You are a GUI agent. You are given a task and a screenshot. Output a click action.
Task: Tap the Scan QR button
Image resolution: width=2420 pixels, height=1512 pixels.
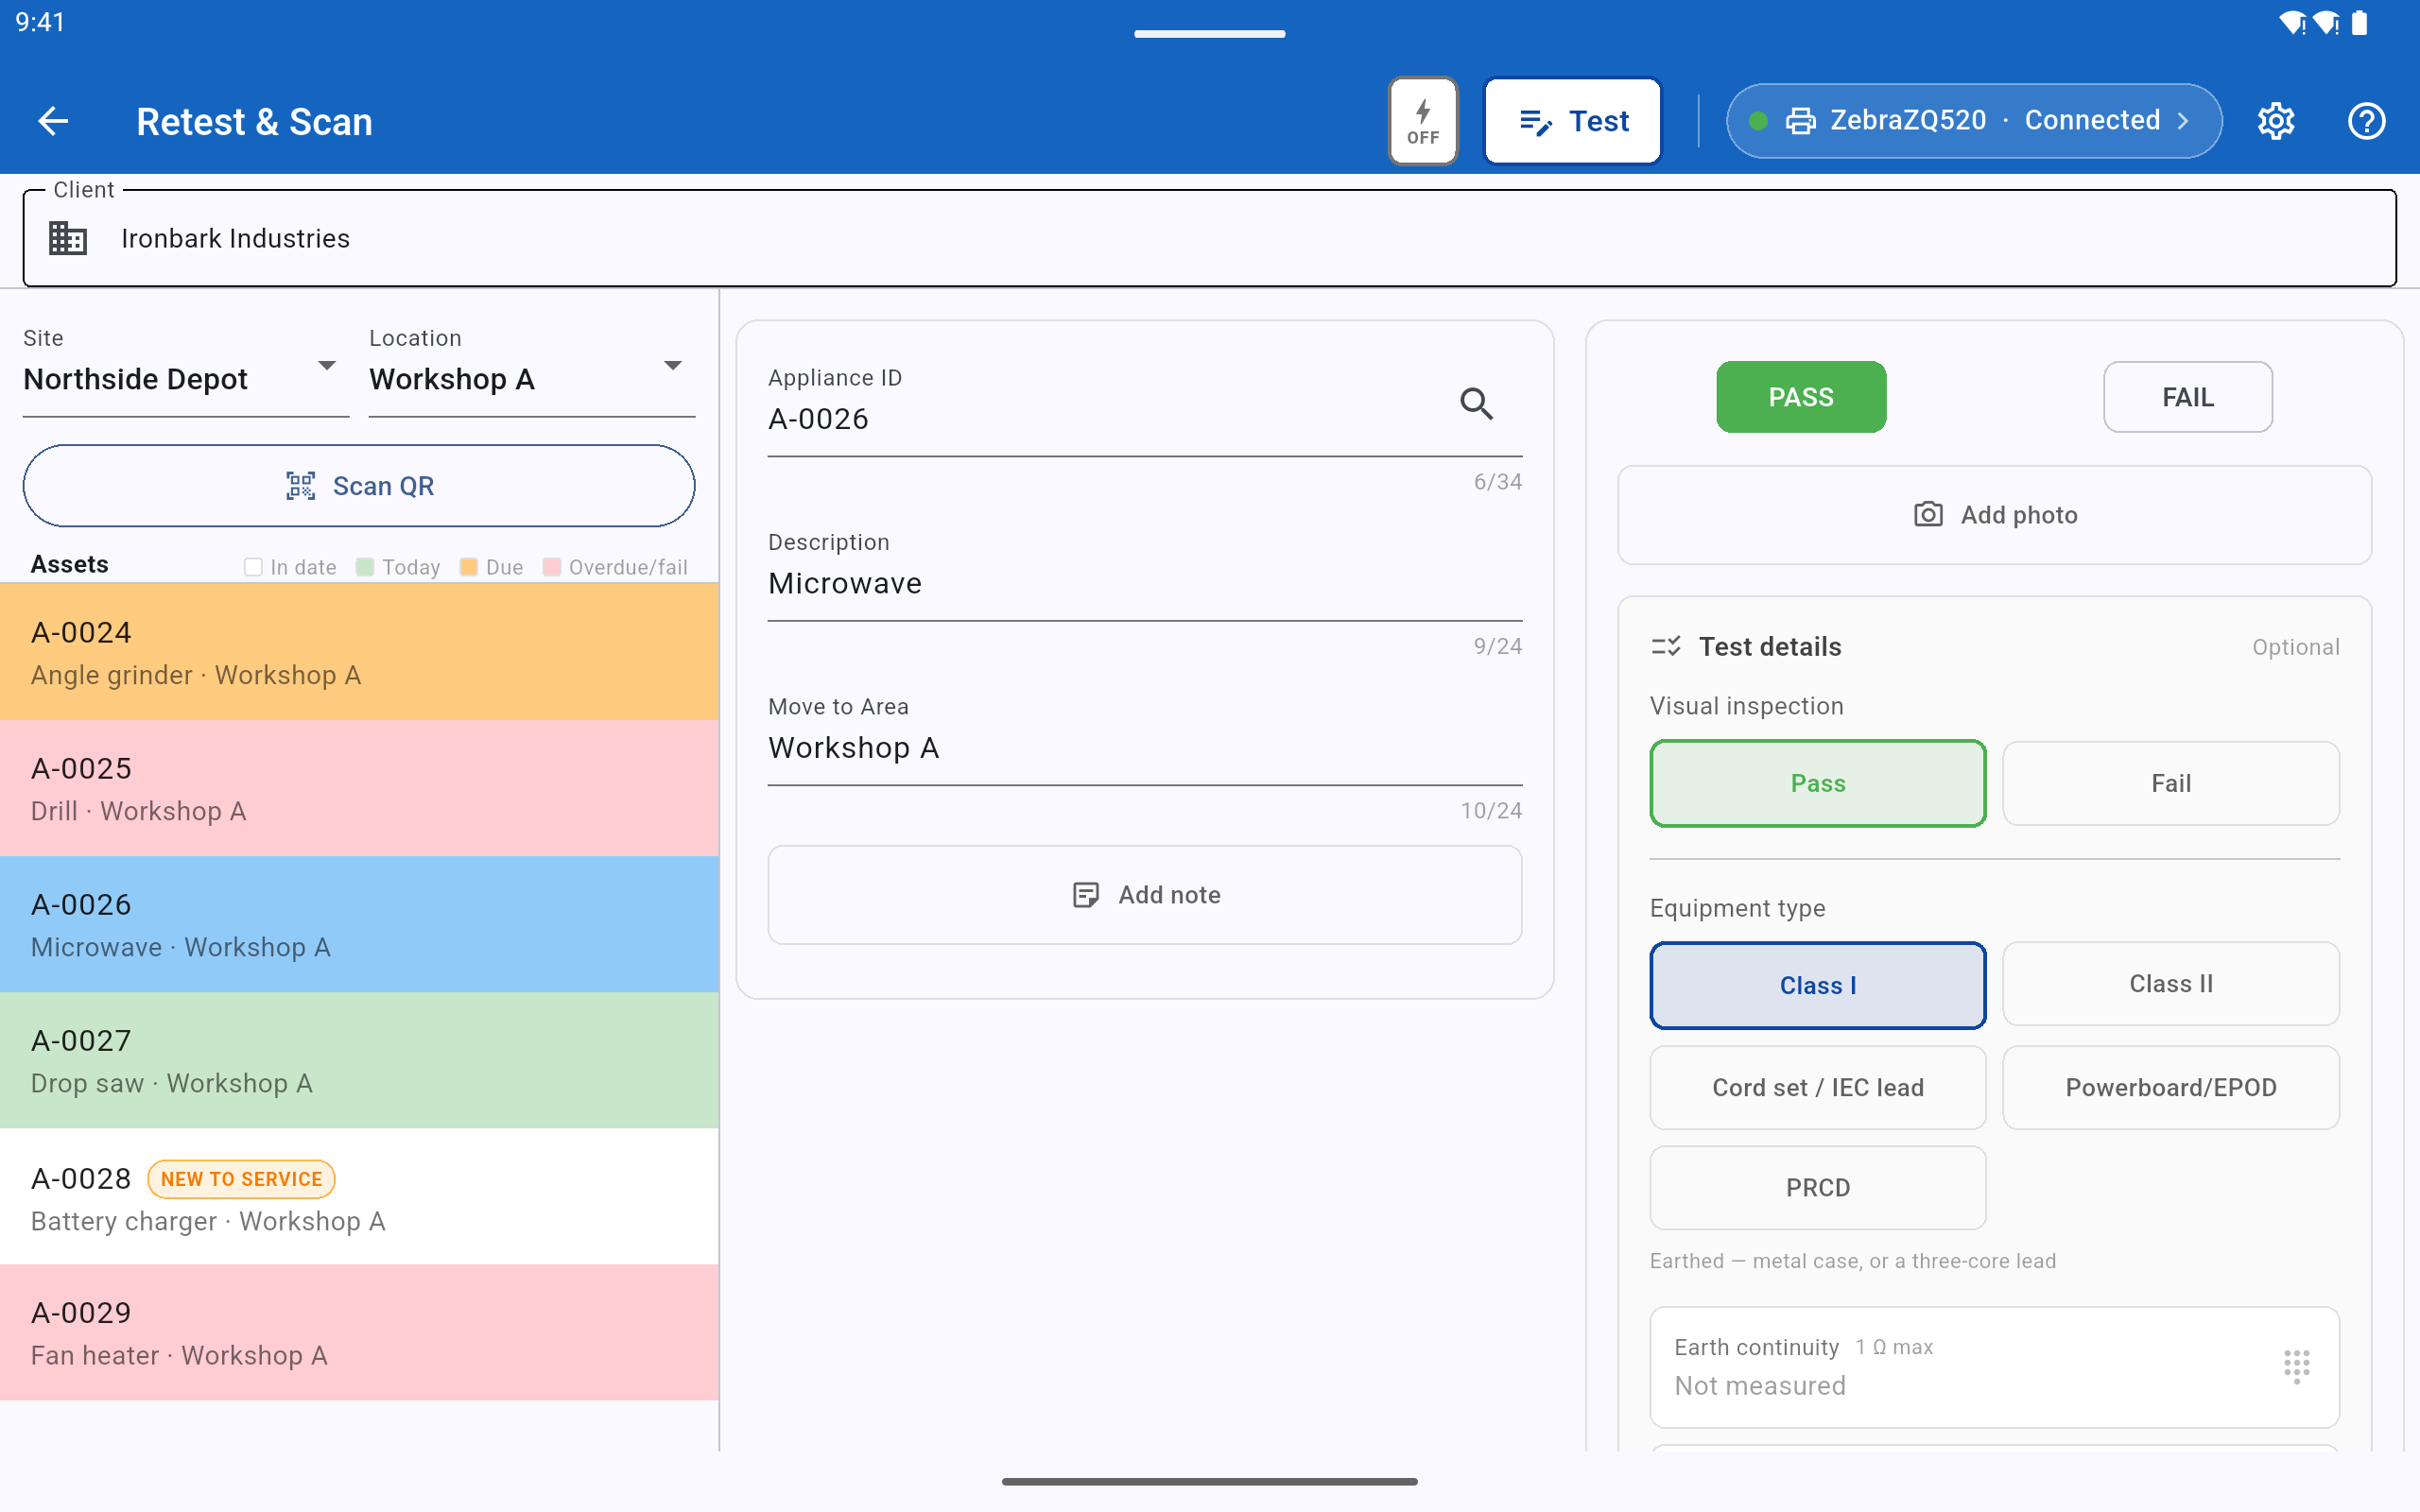tap(359, 486)
